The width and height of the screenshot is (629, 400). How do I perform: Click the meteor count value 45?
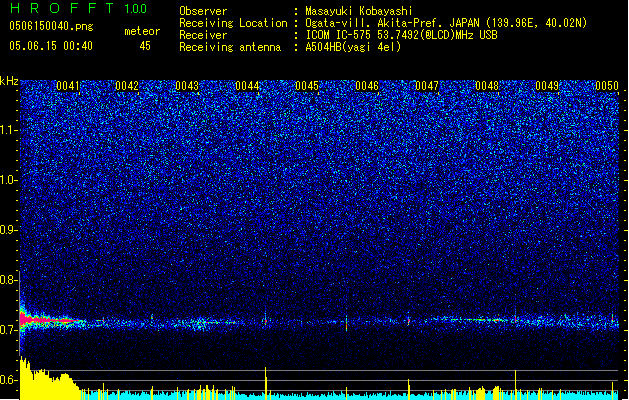click(145, 46)
